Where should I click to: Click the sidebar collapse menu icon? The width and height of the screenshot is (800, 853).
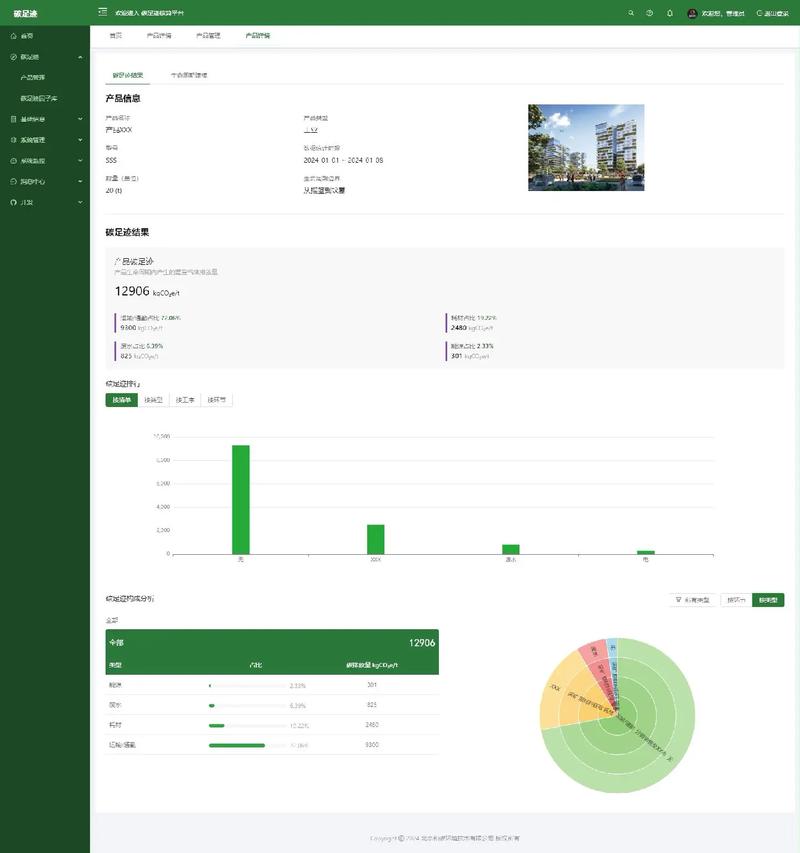click(x=102, y=12)
